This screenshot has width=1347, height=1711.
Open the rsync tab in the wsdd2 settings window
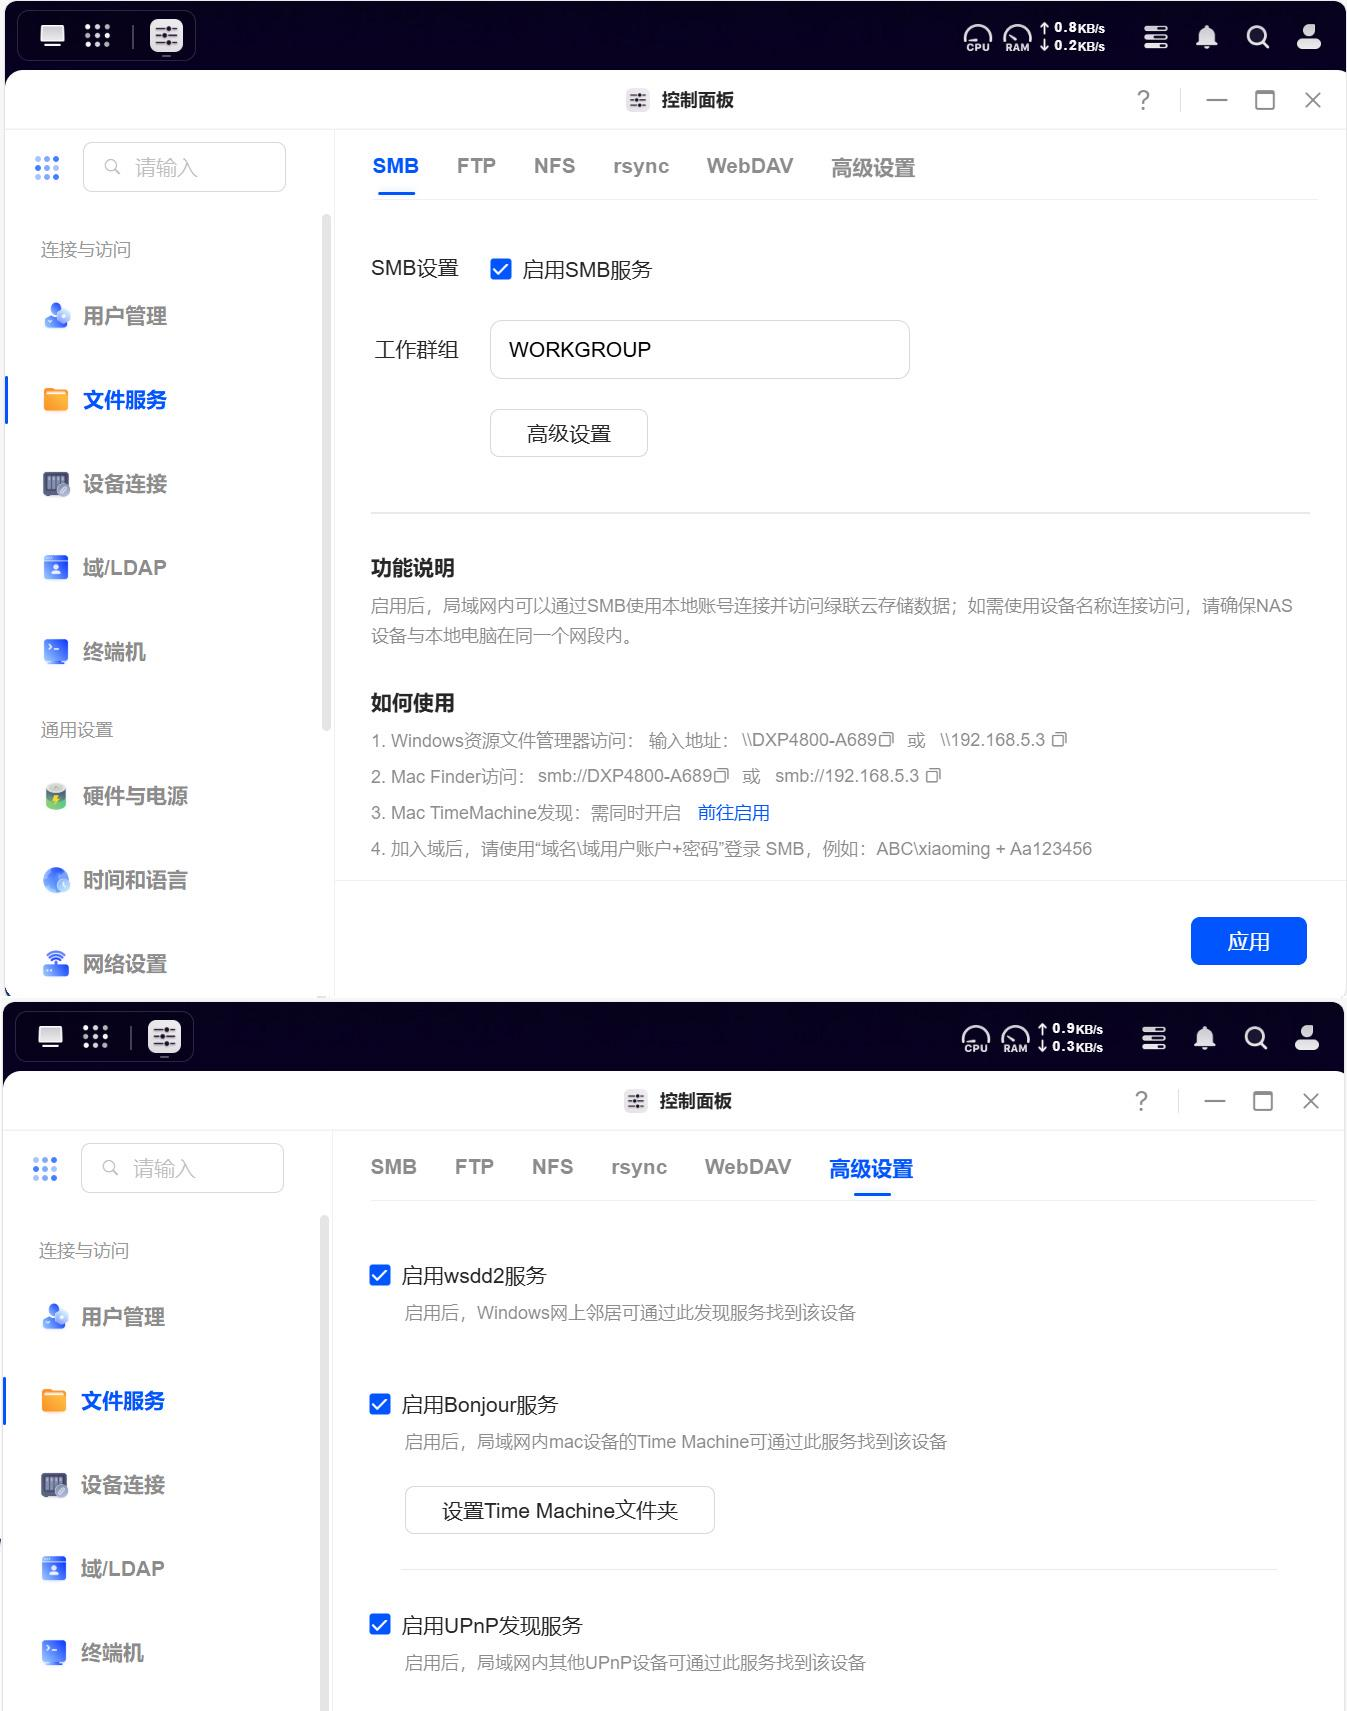[639, 1167]
